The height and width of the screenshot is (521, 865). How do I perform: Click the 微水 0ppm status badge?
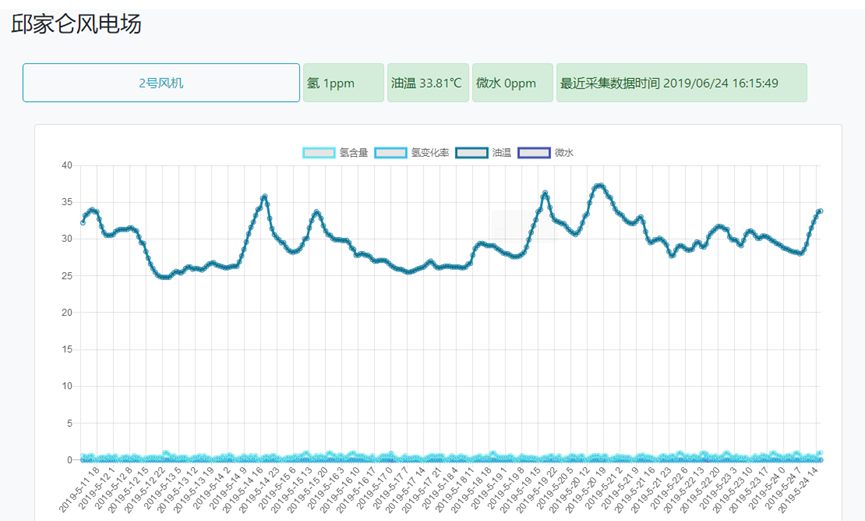(x=512, y=83)
